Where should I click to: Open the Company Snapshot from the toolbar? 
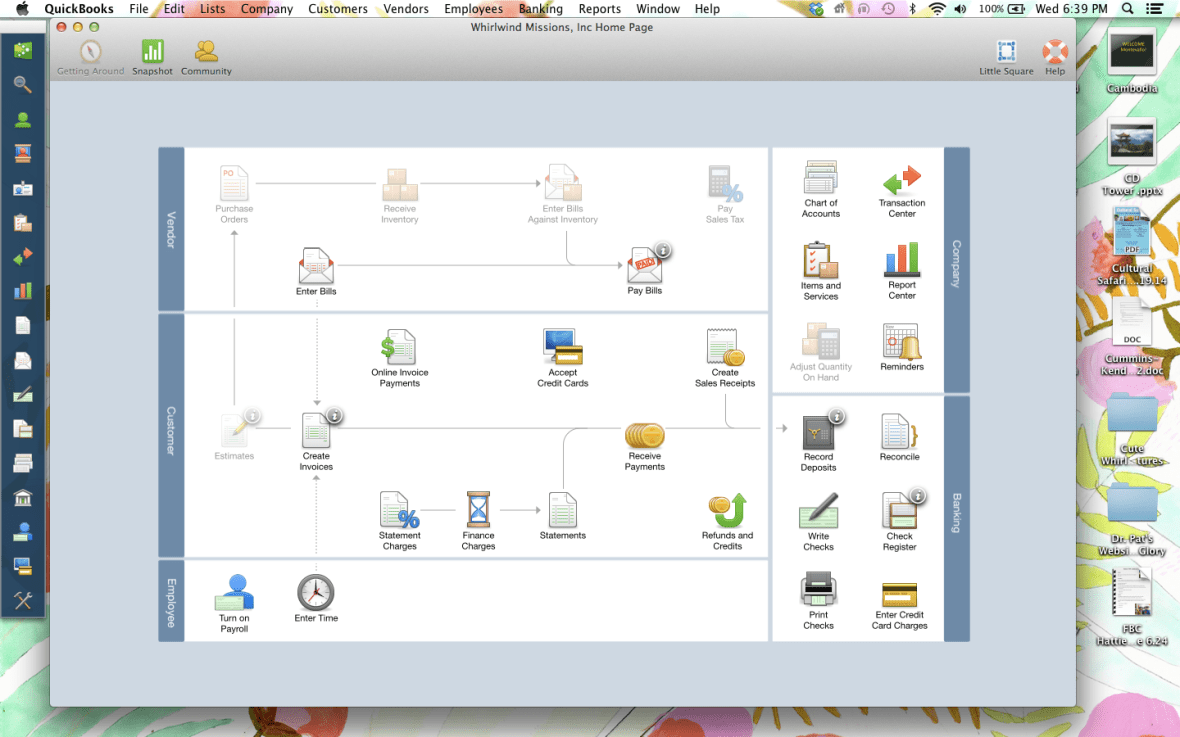coord(152,55)
